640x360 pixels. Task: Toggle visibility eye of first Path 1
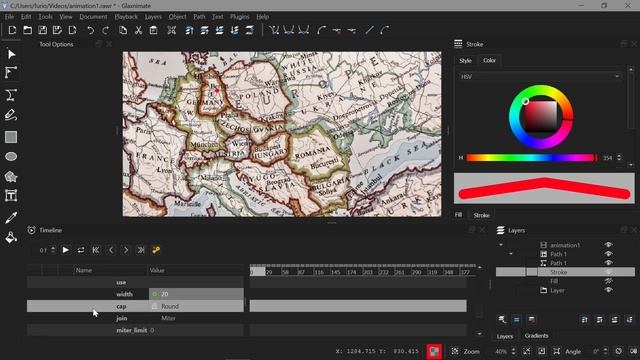(608, 254)
